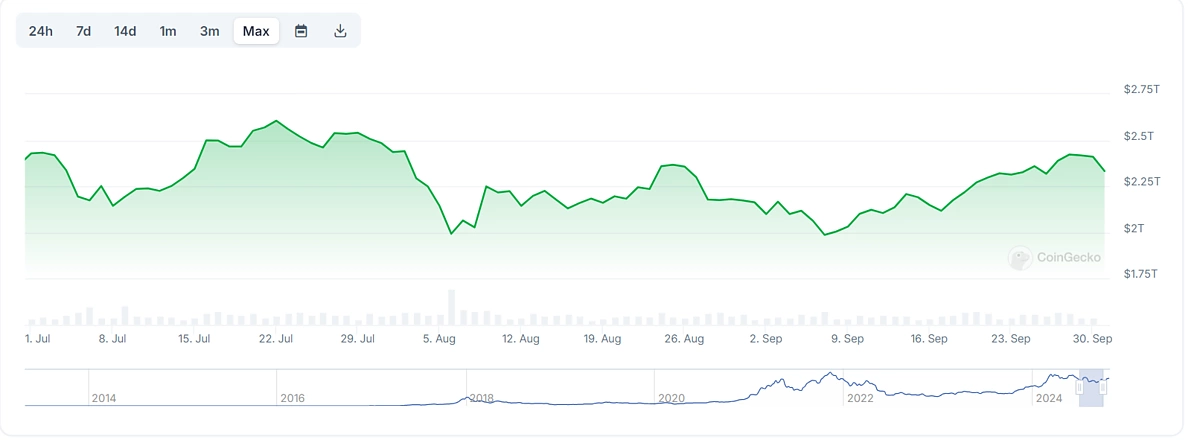Open the calendar date range picker

301,31
